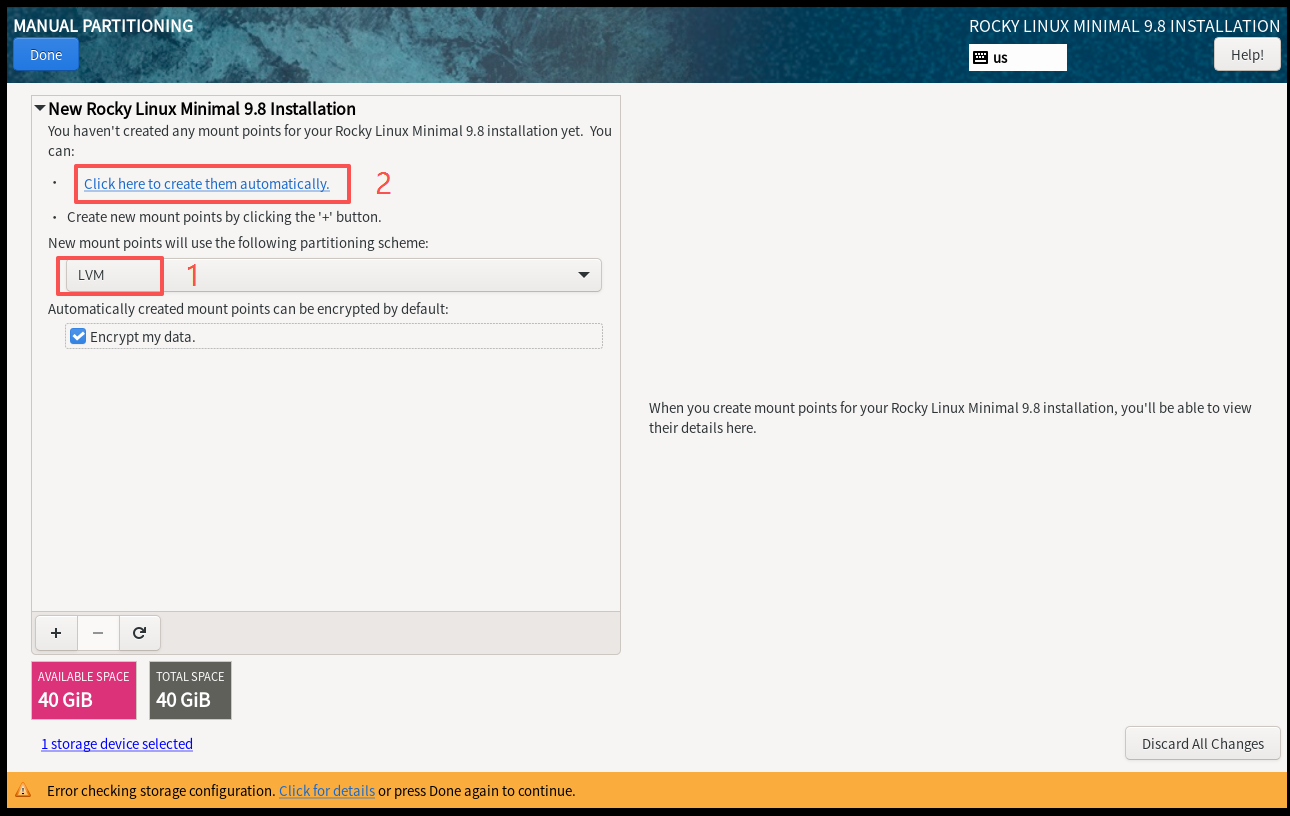Image resolution: width=1290 pixels, height=816 pixels.
Task: Click the ROCKY LINUX MINIMAL 9.8 INSTALLATION title
Action: pyautogui.click(x=1125, y=26)
